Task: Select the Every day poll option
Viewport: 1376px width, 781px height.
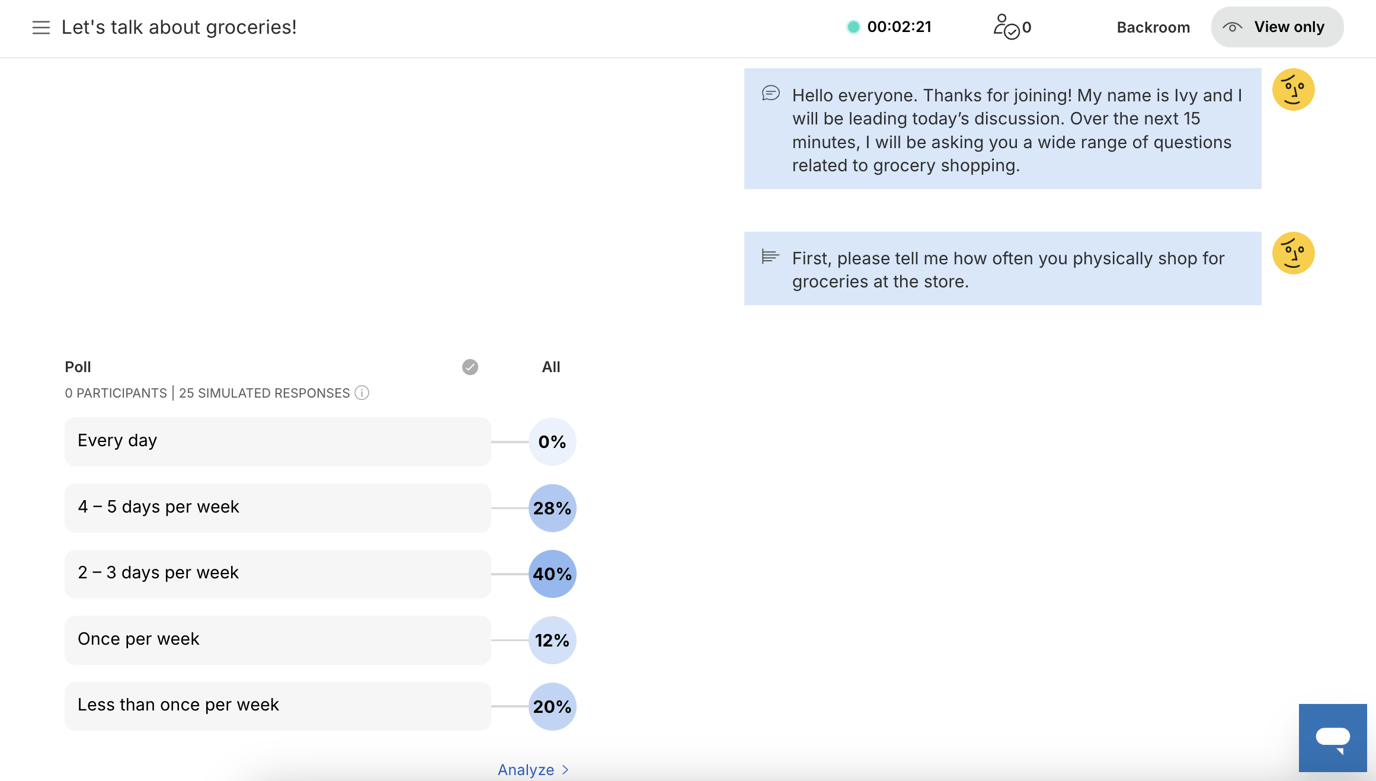Action: [278, 441]
